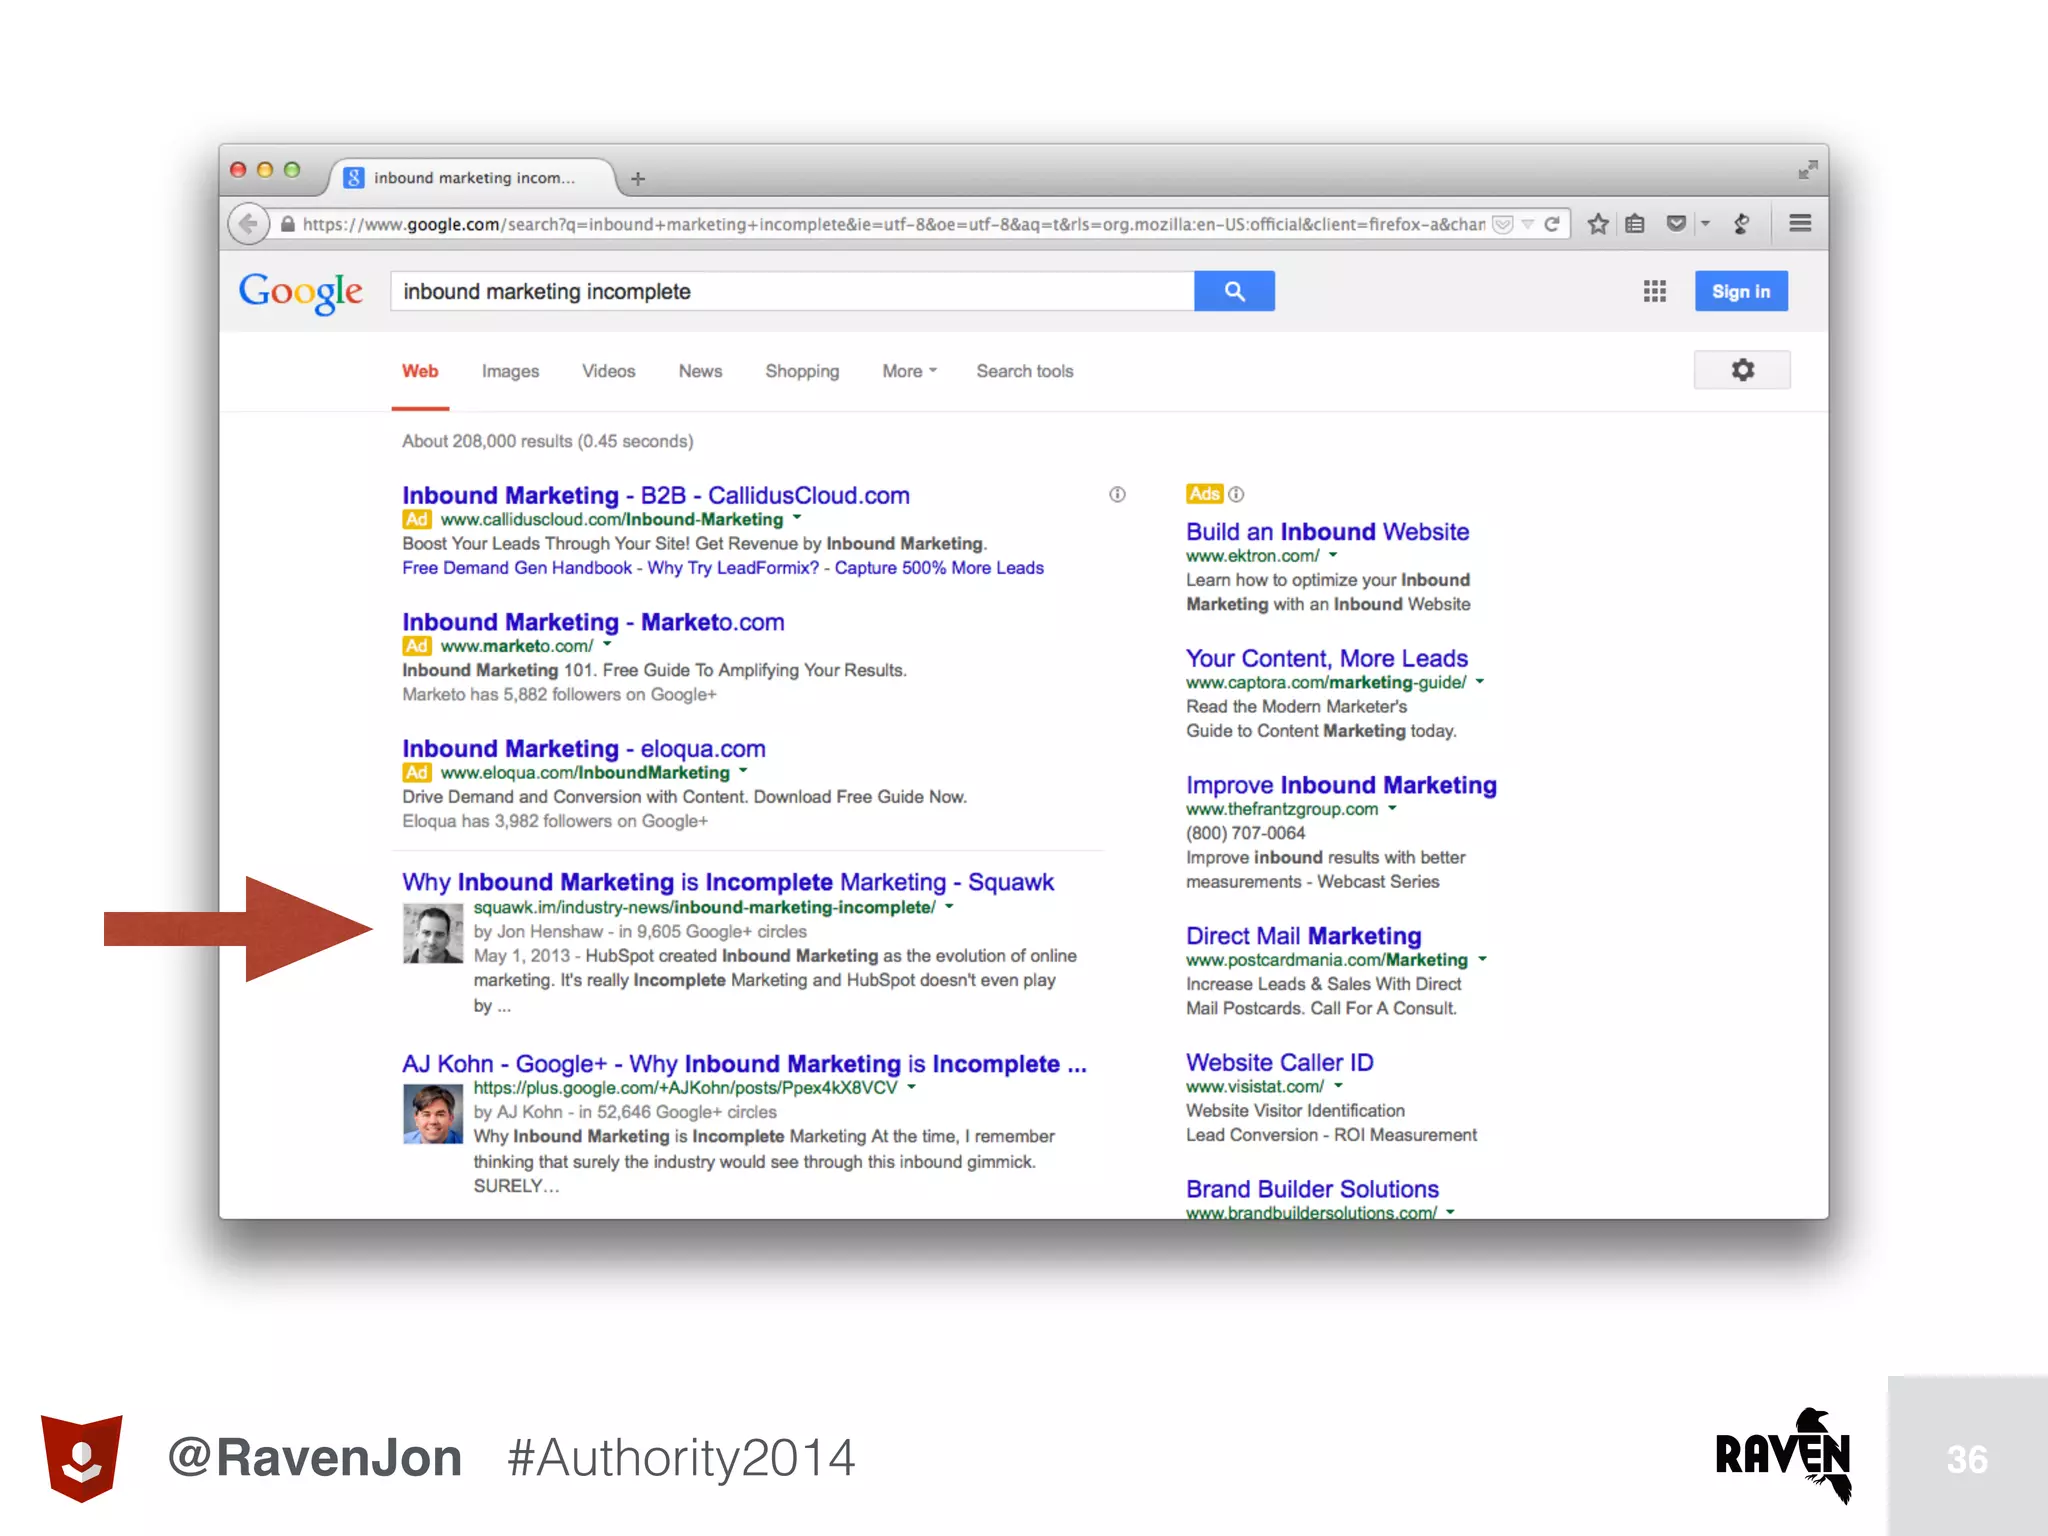The image size is (2048, 1536).
Task: Open 'Direct Mail Marketing' sidebar ad
Action: pyautogui.click(x=1303, y=936)
